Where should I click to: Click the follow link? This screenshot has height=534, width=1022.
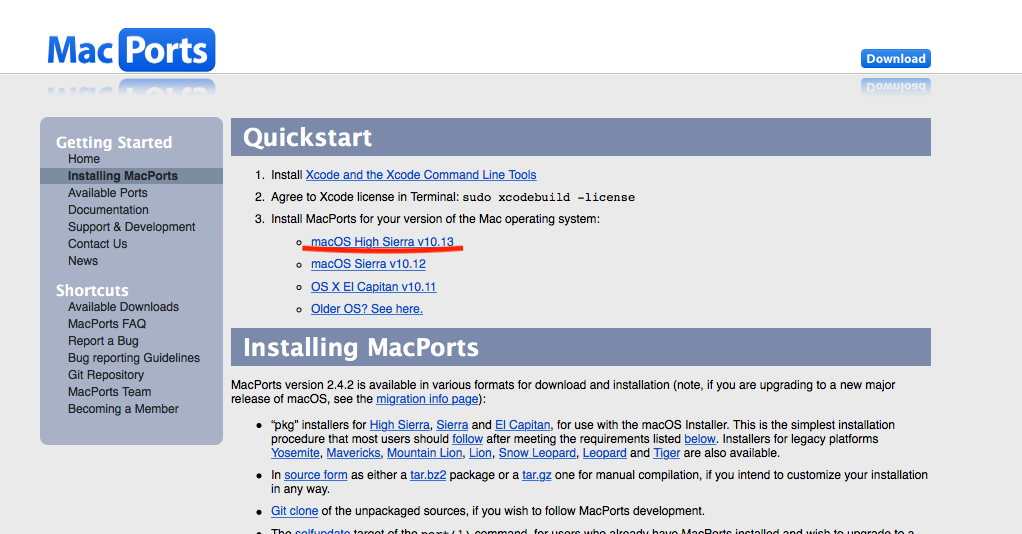pyautogui.click(x=467, y=439)
